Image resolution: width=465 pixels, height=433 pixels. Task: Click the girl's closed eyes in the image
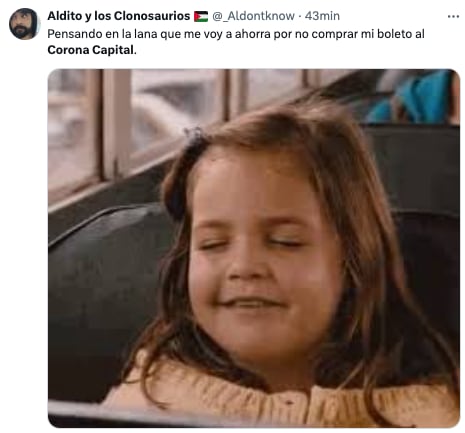250,243
